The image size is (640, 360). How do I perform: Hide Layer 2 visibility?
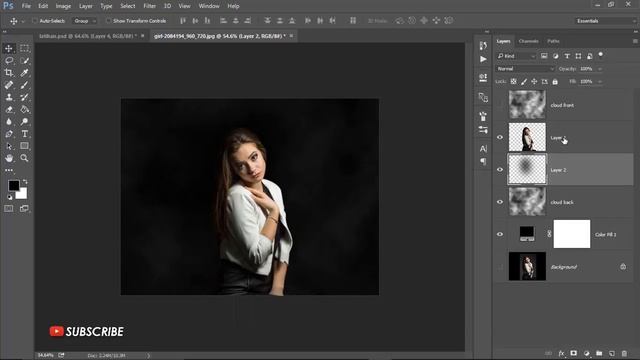pos(500,170)
